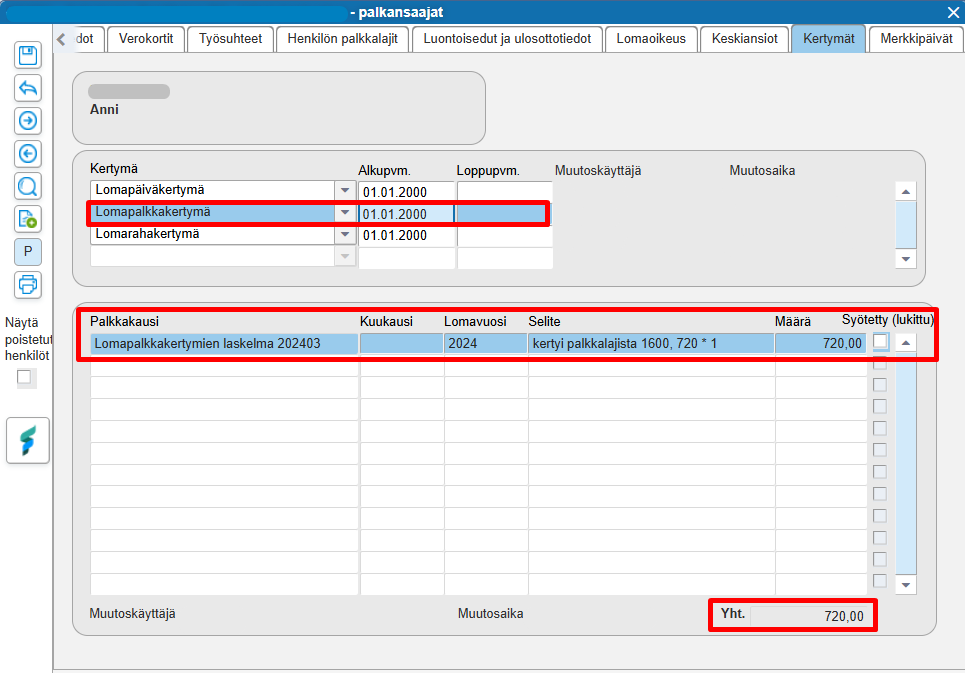Close the palkansaajat window

point(953,12)
